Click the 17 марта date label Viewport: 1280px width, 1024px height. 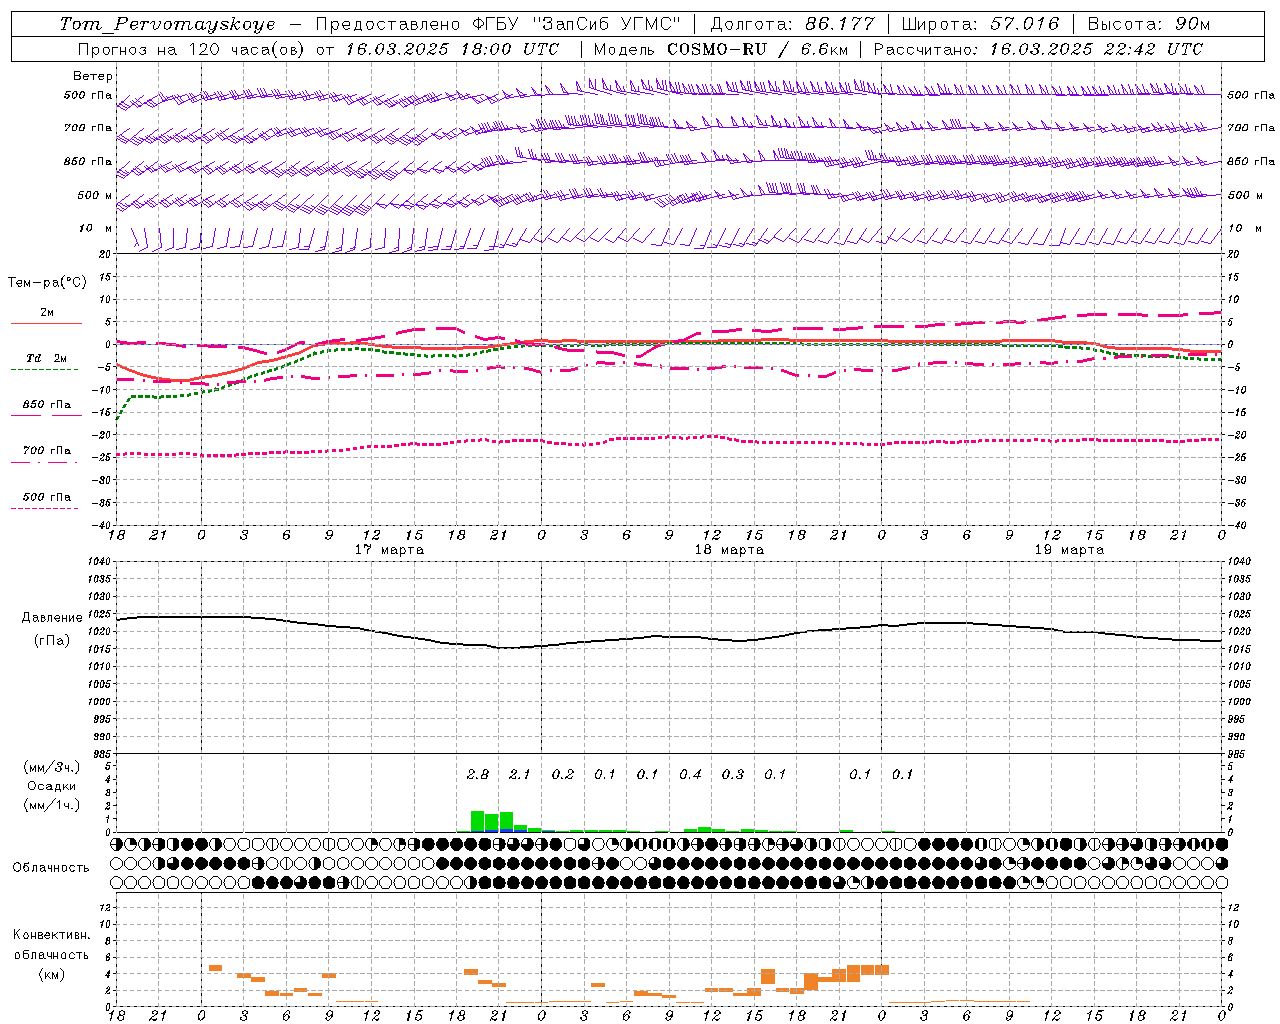pyautogui.click(x=390, y=550)
